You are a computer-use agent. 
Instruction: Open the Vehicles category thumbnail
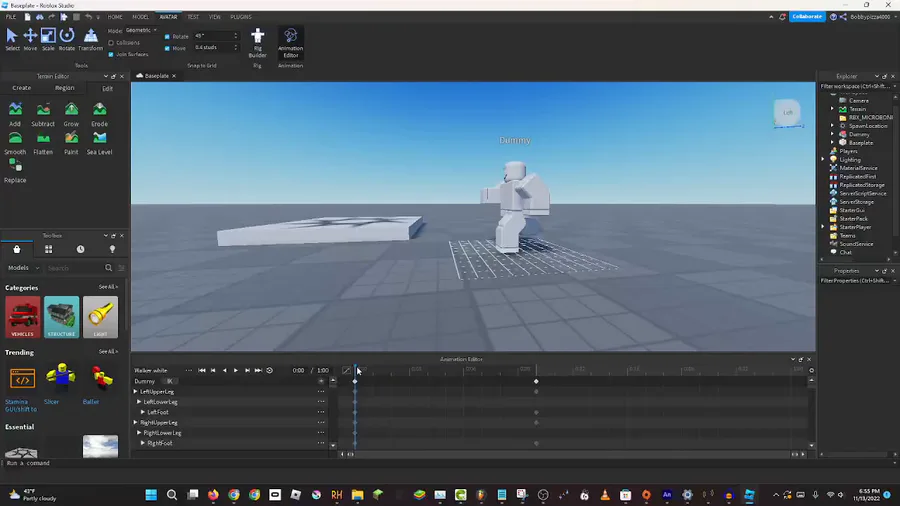[x=22, y=317]
